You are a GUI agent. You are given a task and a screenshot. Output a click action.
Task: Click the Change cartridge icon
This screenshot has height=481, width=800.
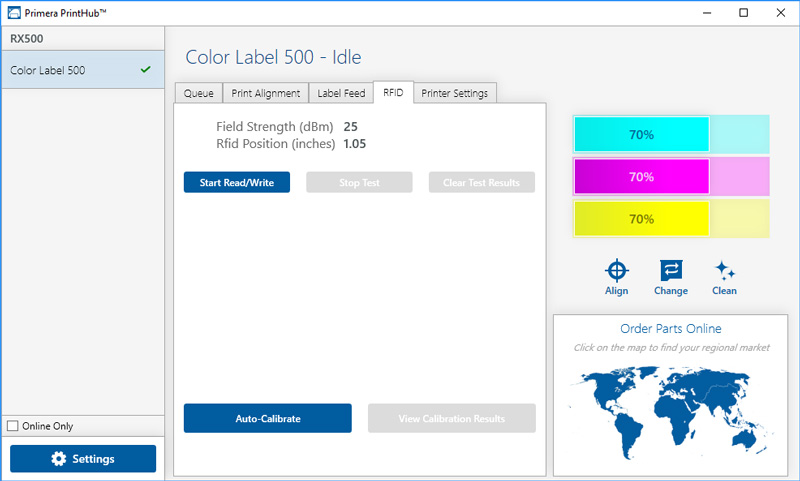click(671, 270)
